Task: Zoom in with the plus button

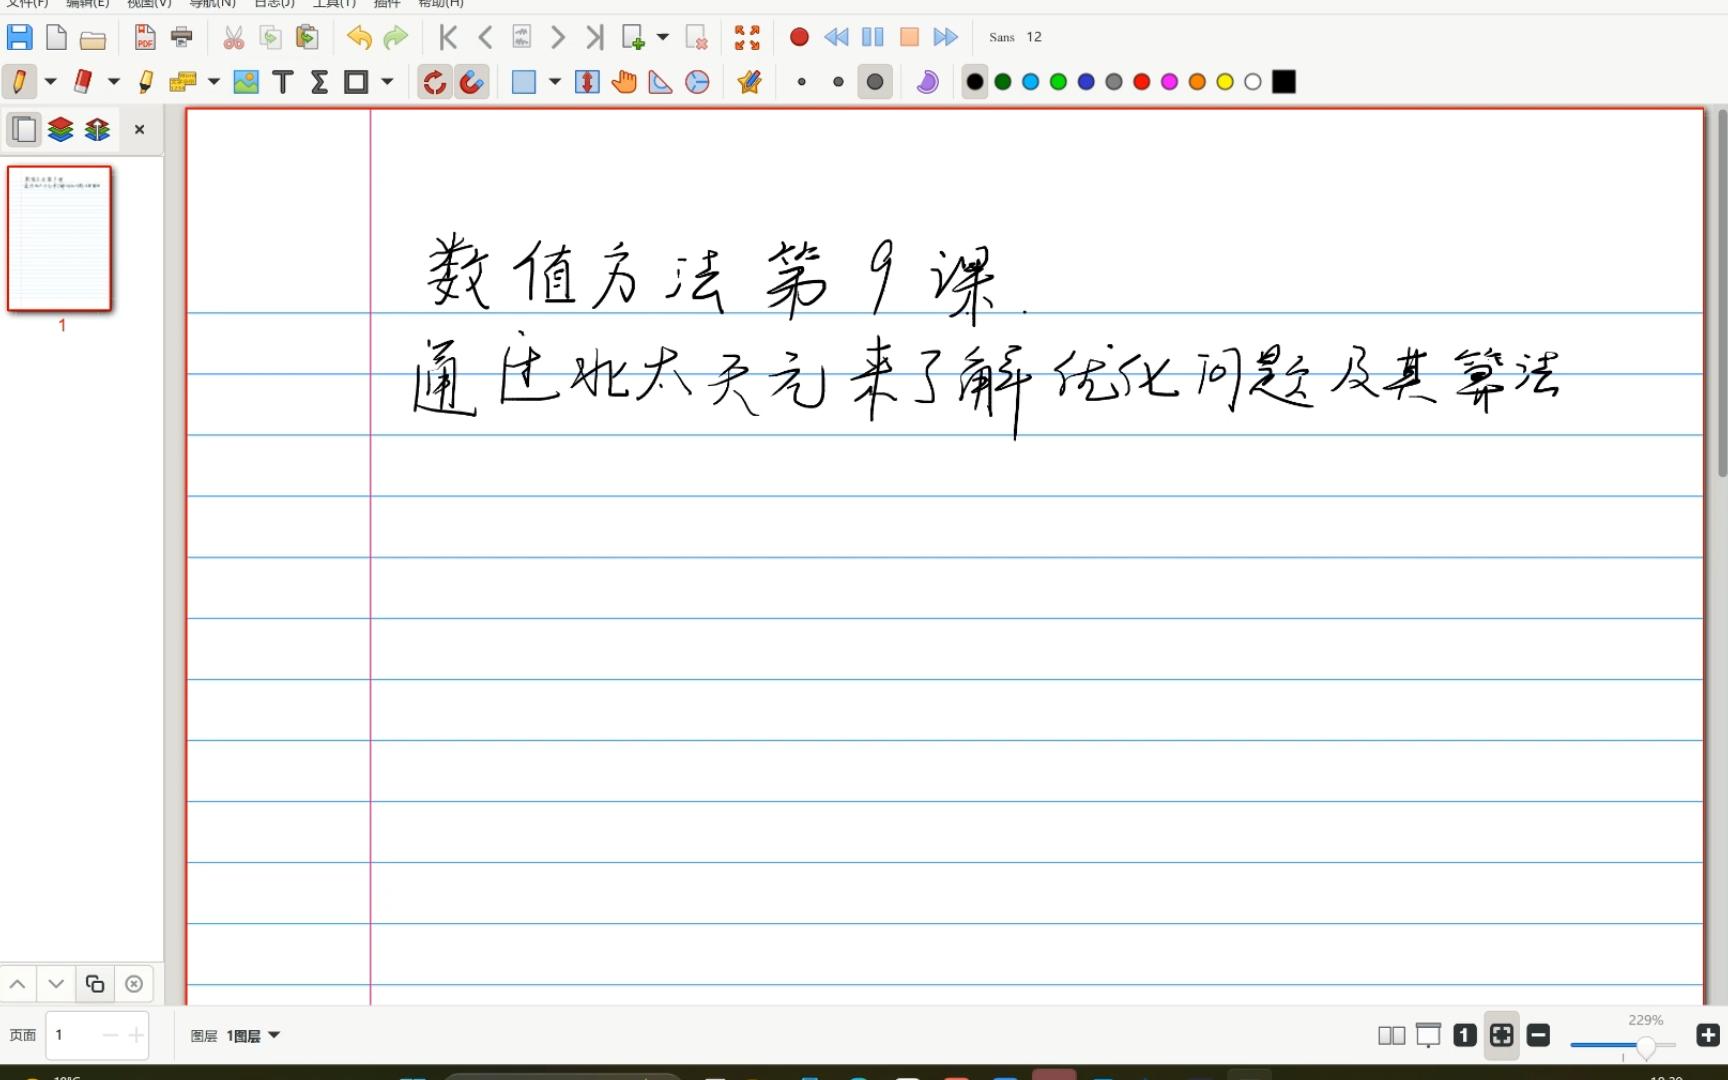Action: [1708, 1035]
